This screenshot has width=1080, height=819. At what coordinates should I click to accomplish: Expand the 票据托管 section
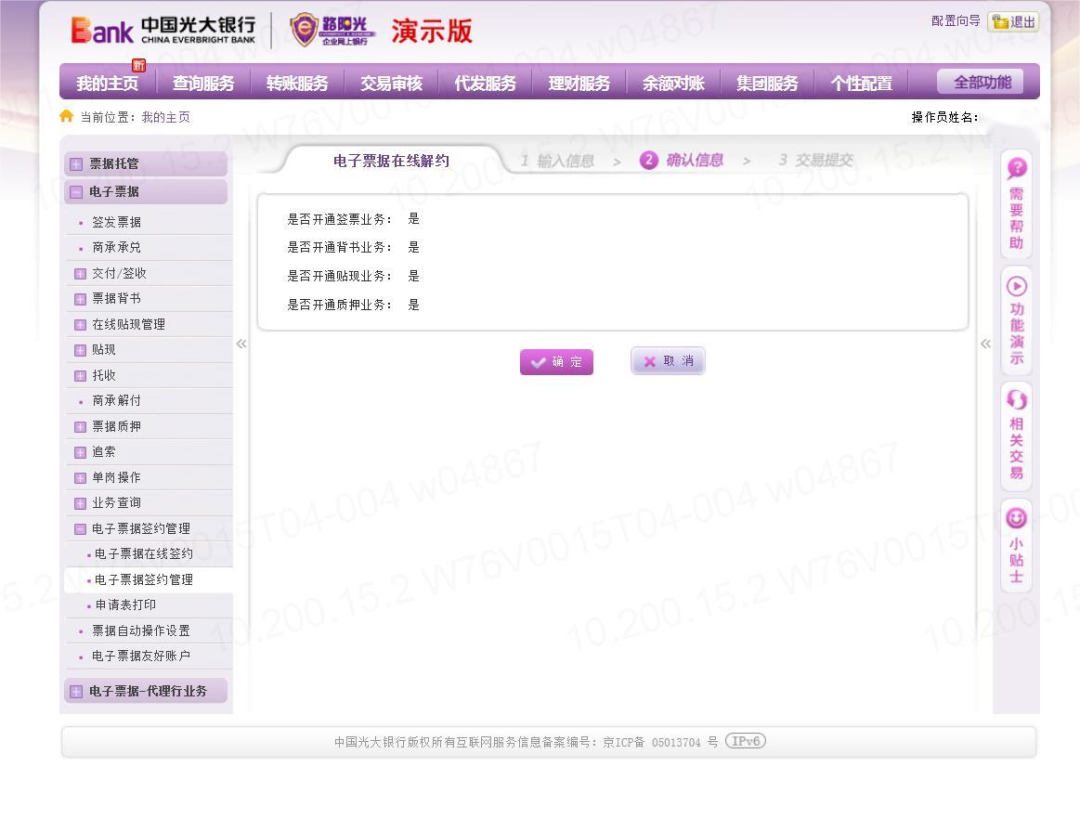[x=76, y=164]
